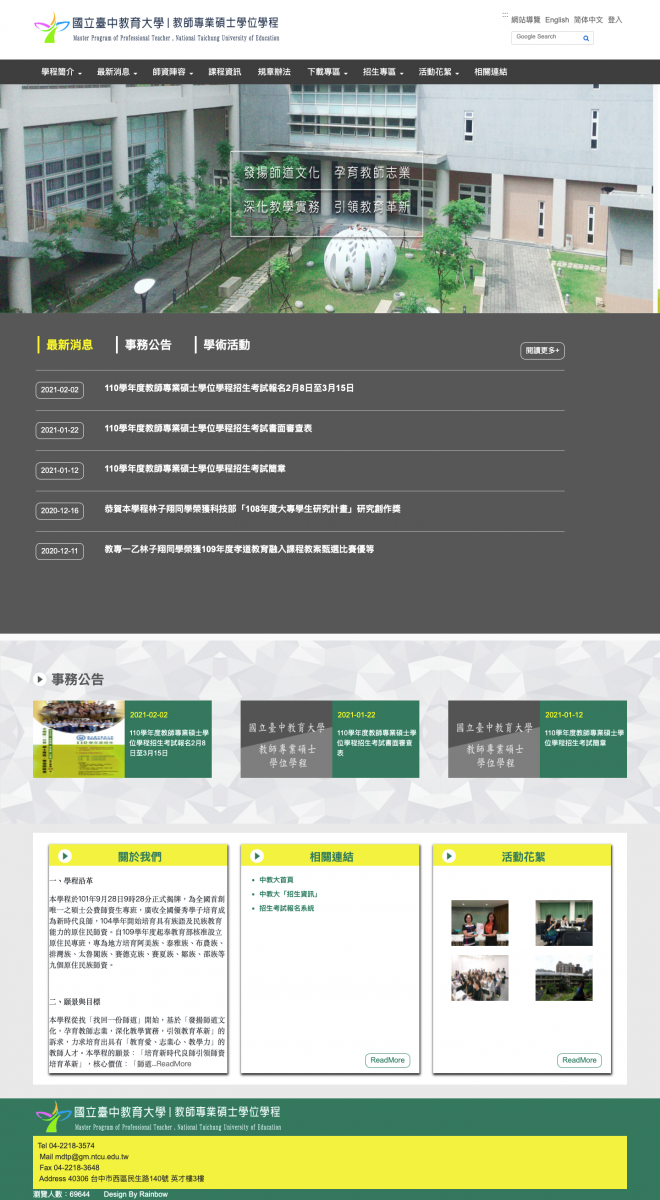Click the play icon beside 活動花絮 panel
Screen dimensions: 660x1200
click(x=449, y=856)
